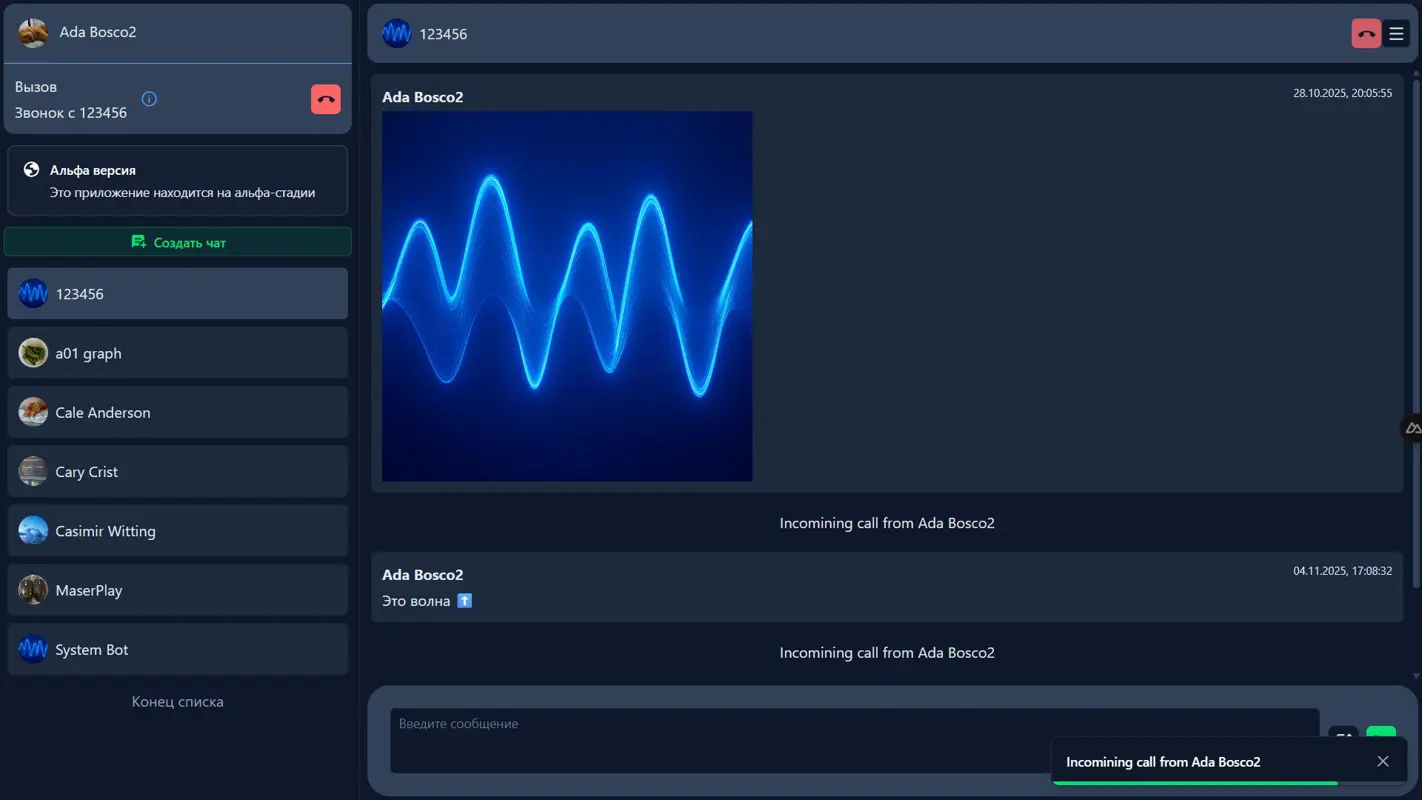Screen dimensions: 1422x800
Task: Dismiss the Incomining call notification
Action: (1383, 761)
